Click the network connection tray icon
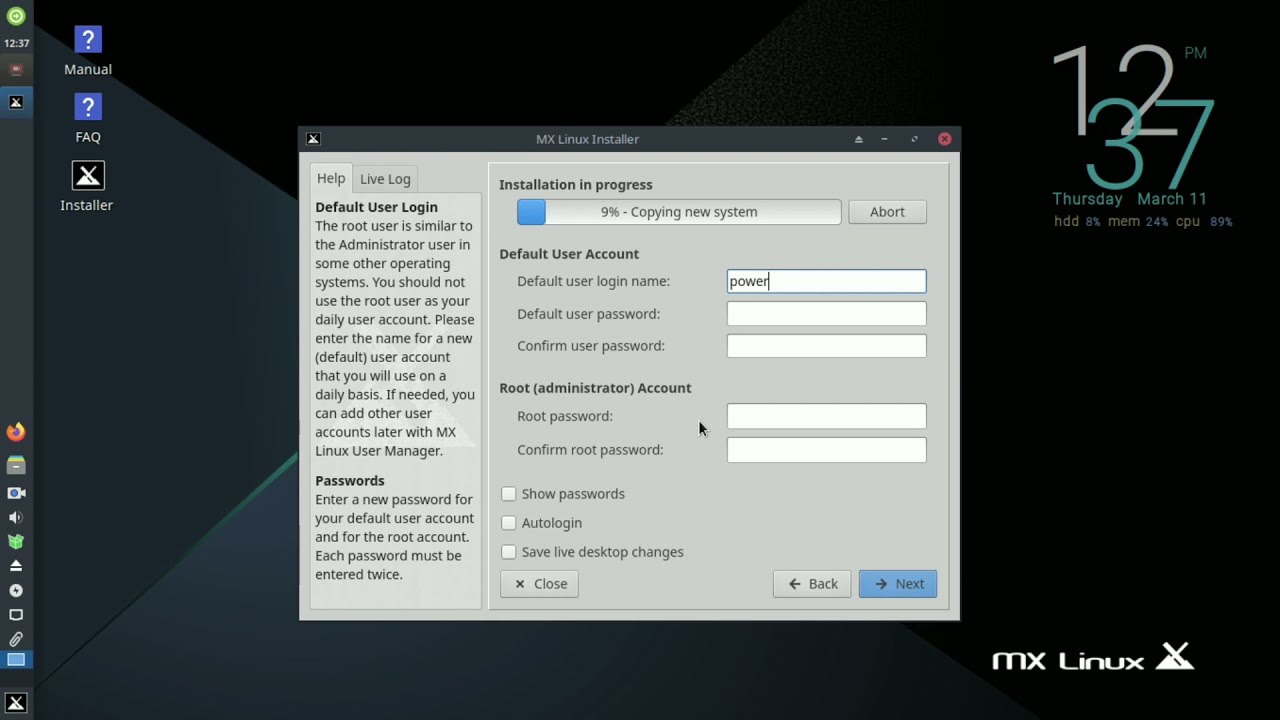 pyautogui.click(x=16, y=614)
